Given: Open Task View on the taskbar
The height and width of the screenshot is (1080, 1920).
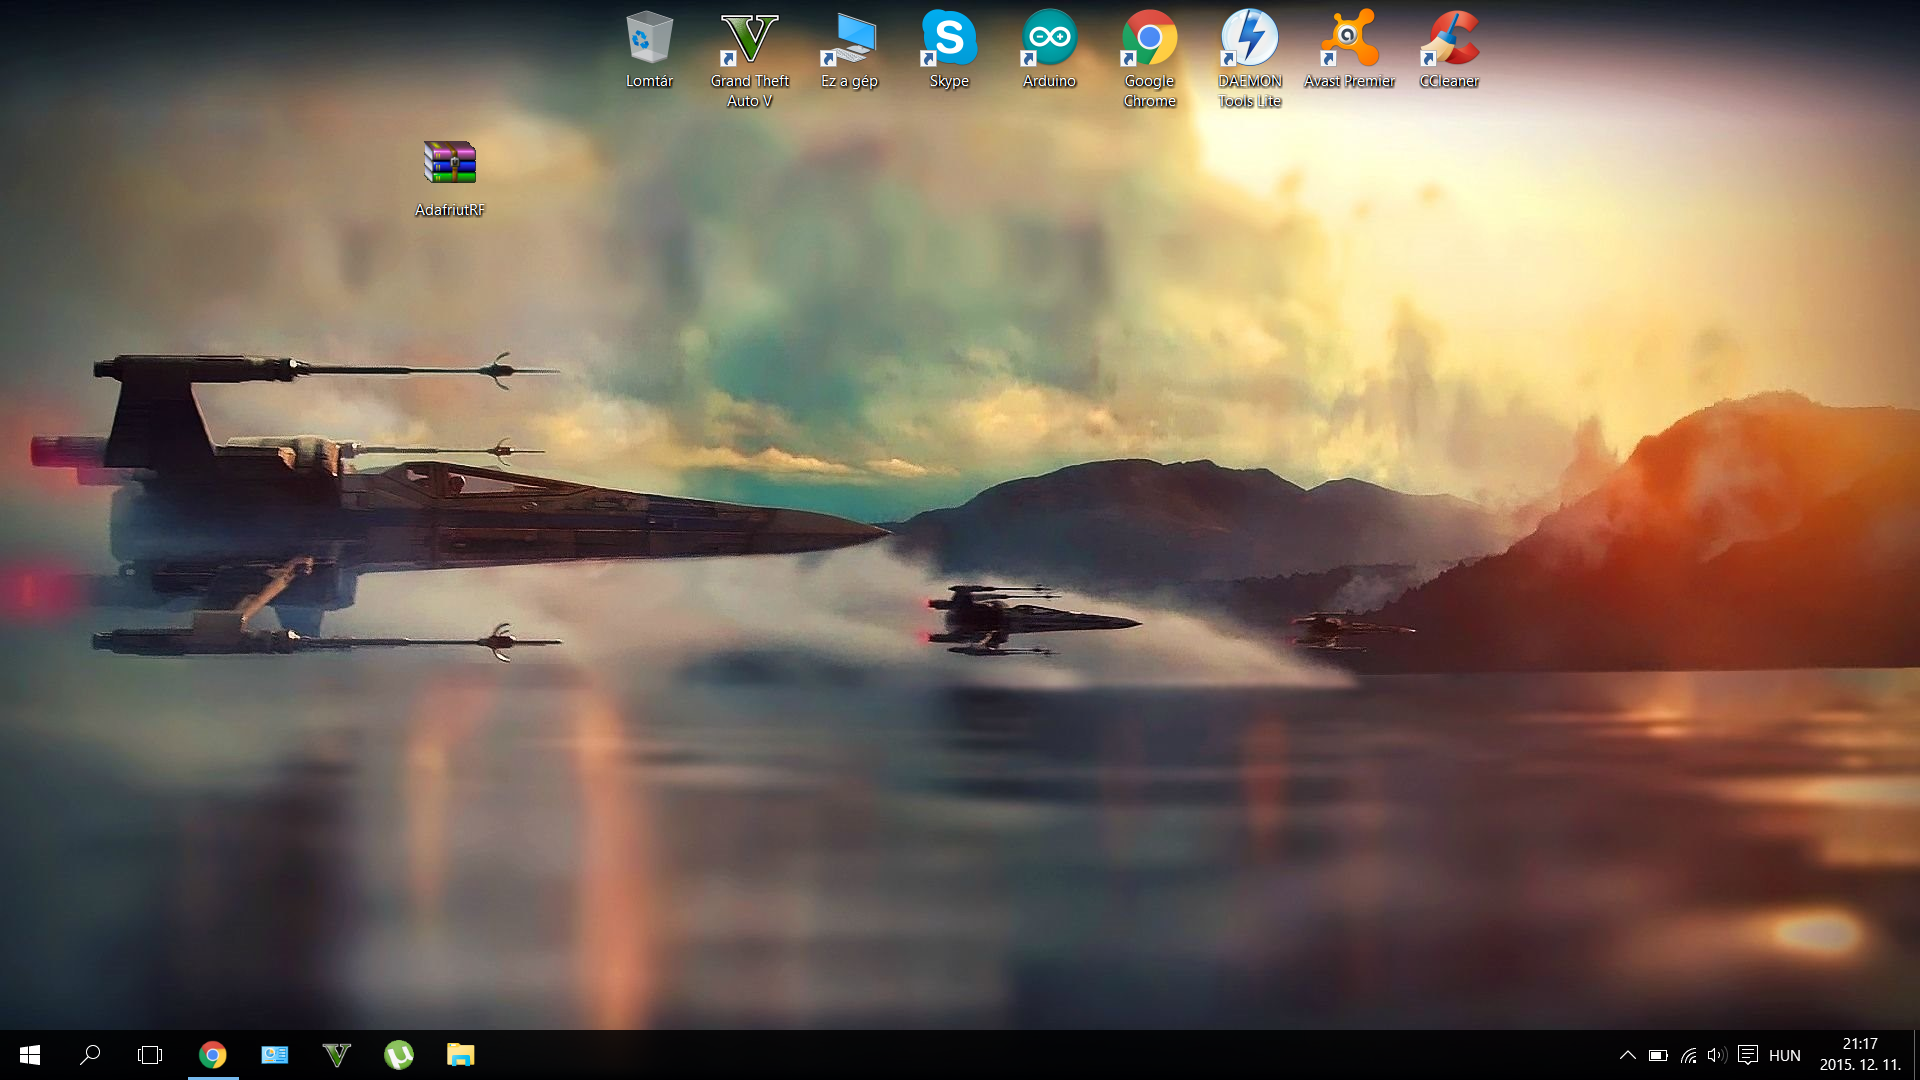Looking at the screenshot, I should 150,1055.
